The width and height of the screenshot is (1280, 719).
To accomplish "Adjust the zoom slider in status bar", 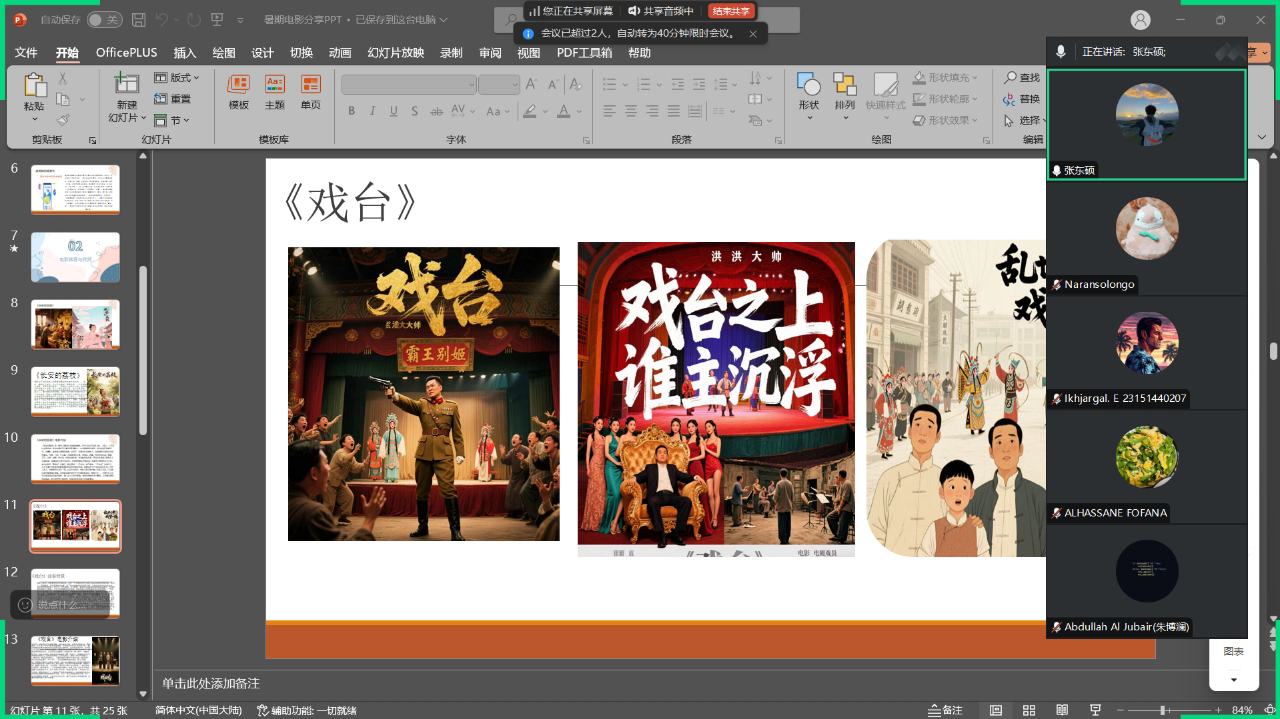I will (1163, 710).
